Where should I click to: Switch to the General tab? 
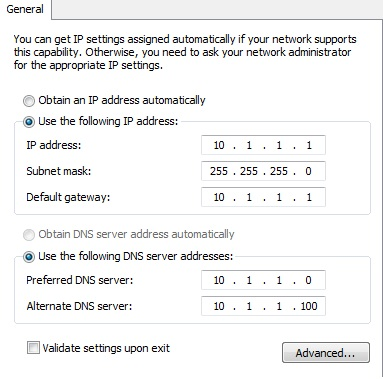tap(25, 9)
